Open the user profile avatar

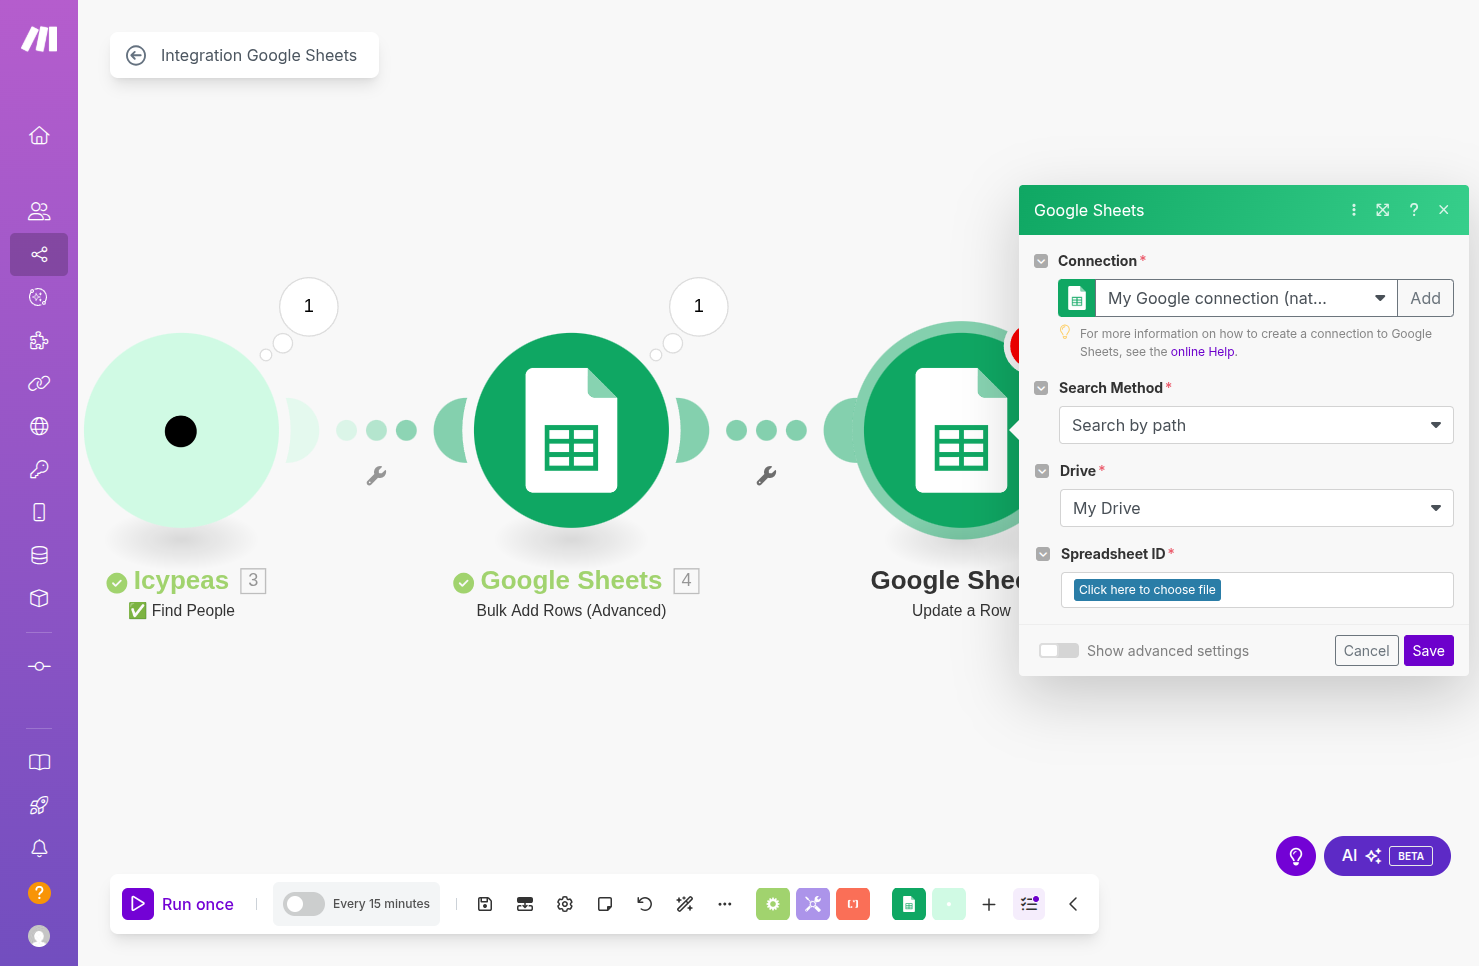(39, 936)
